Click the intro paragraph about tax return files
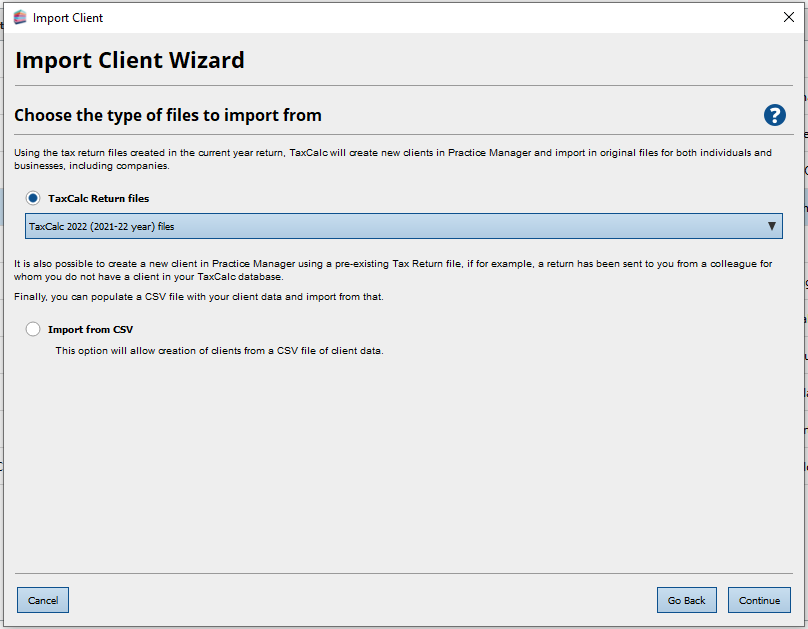This screenshot has width=808, height=629. (x=390, y=158)
